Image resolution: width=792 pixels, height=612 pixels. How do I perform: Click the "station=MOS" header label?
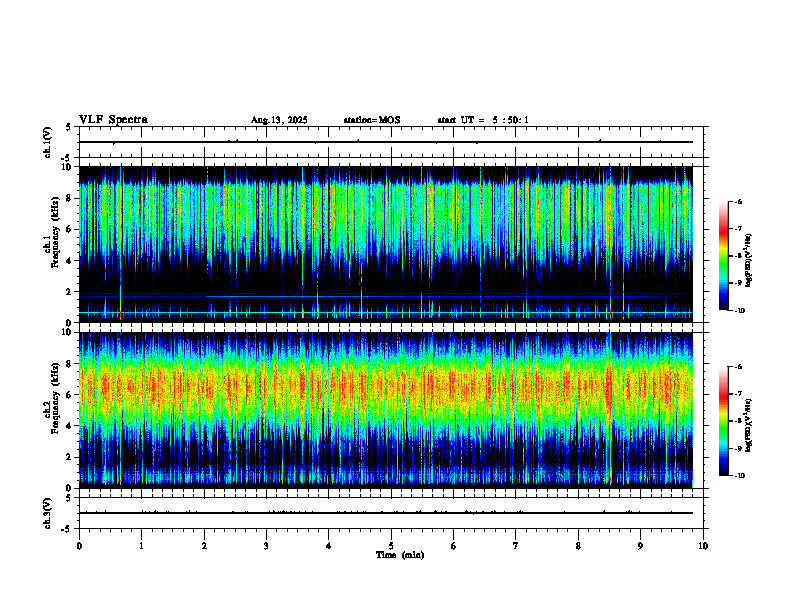[372, 120]
